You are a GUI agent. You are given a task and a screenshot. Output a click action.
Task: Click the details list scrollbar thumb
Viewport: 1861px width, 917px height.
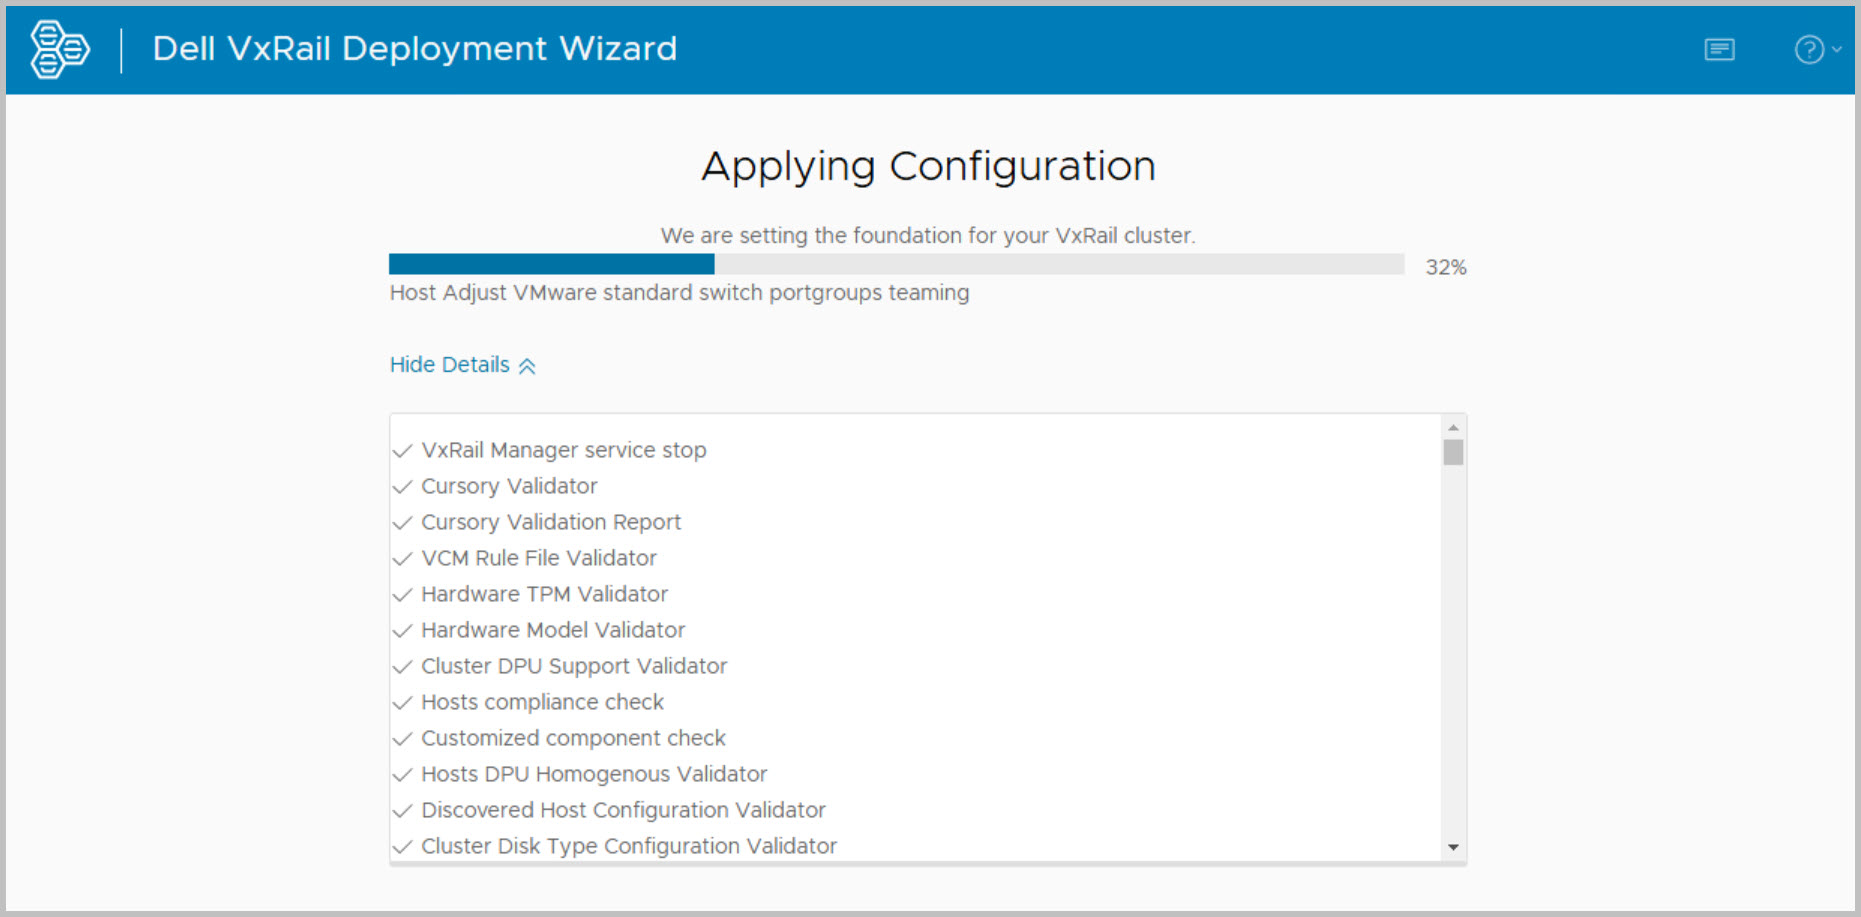[x=1453, y=453]
